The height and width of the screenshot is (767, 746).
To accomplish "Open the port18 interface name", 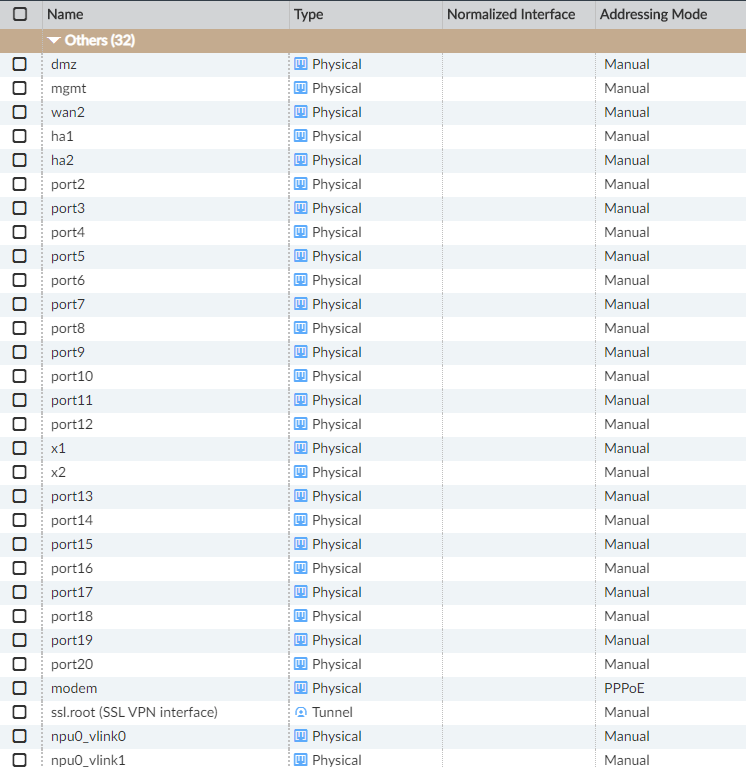I will (x=72, y=616).
